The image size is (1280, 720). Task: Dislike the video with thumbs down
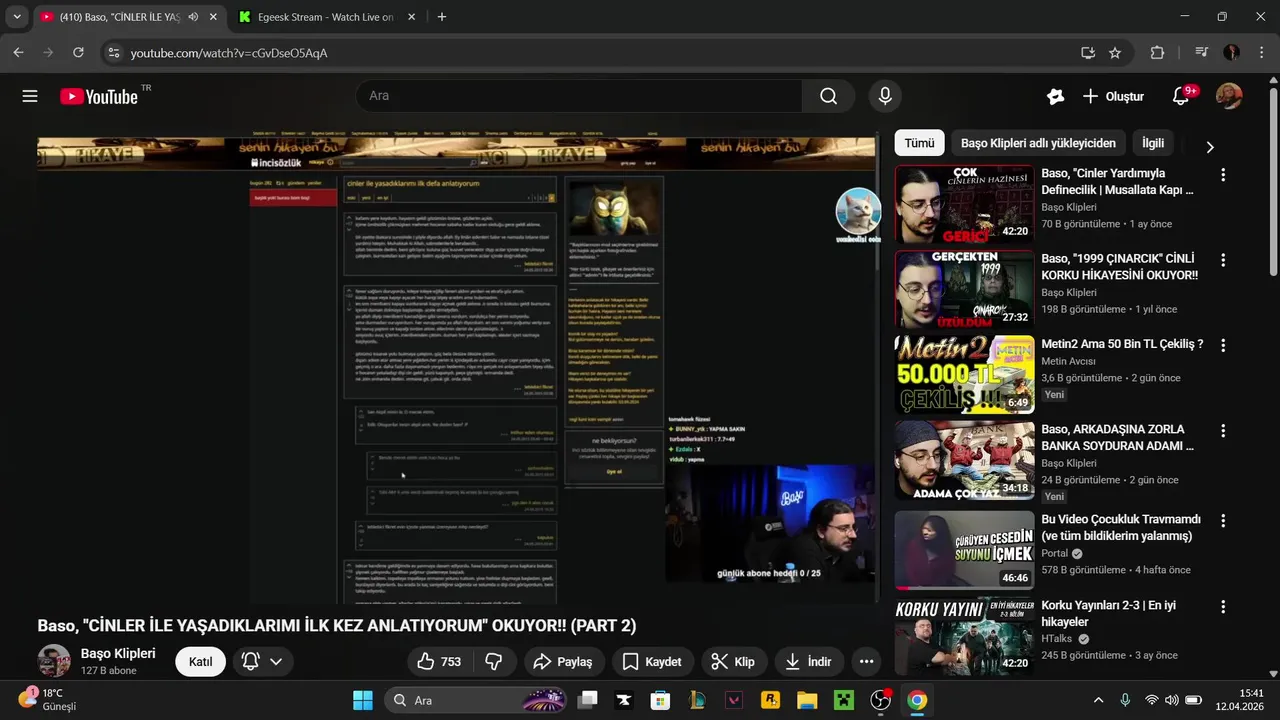pyautogui.click(x=493, y=661)
